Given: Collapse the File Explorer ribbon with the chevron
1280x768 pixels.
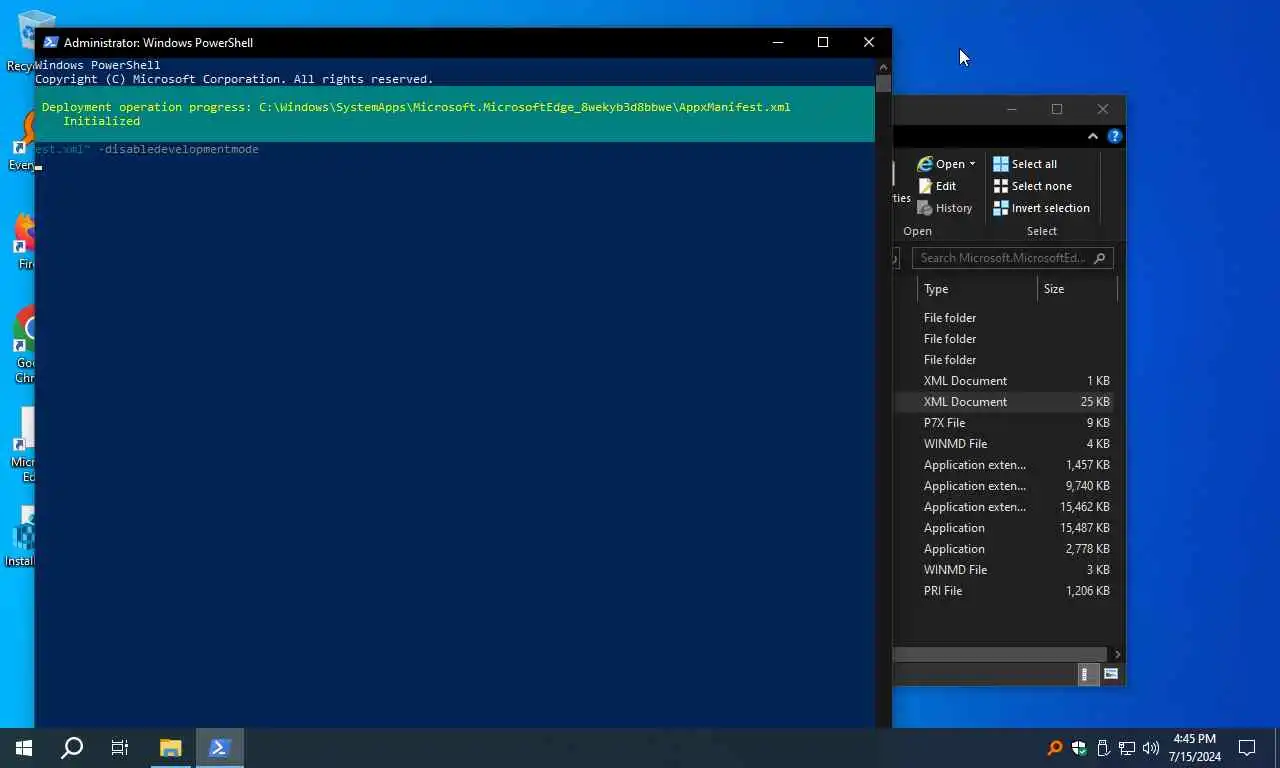Looking at the screenshot, I should coord(1093,136).
